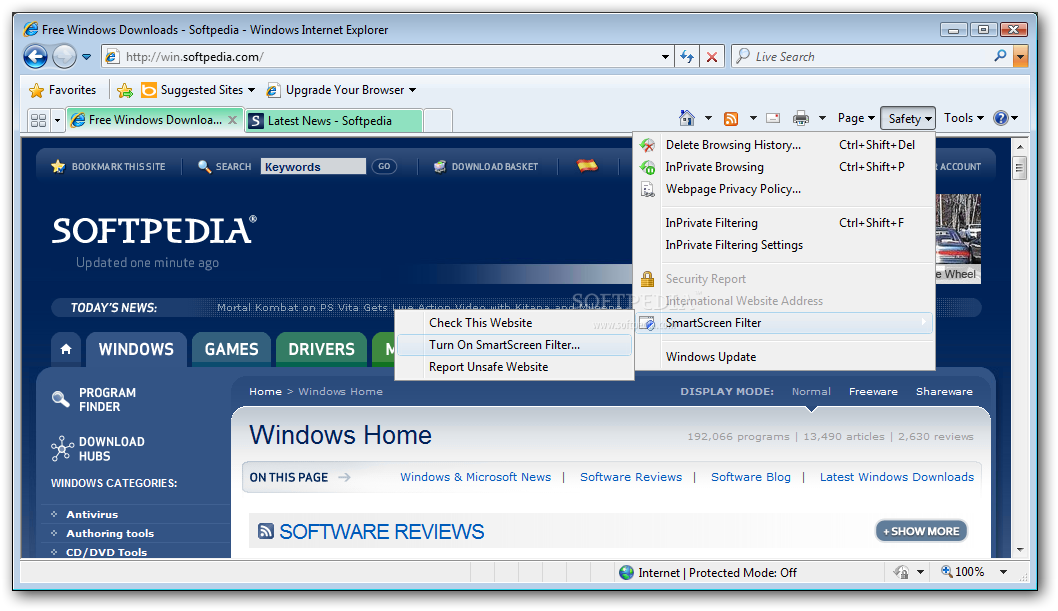Select the GAMES section tab
The height and width of the screenshot is (611, 1058).
(x=231, y=349)
